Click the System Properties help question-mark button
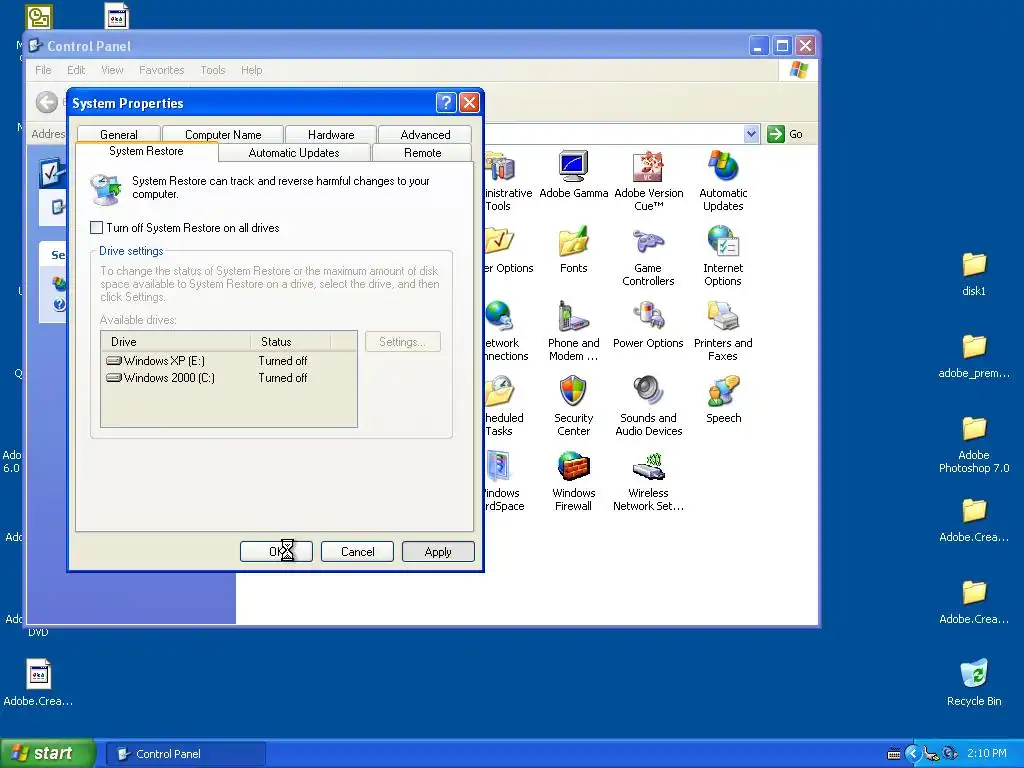This screenshot has width=1024, height=768. [x=445, y=103]
